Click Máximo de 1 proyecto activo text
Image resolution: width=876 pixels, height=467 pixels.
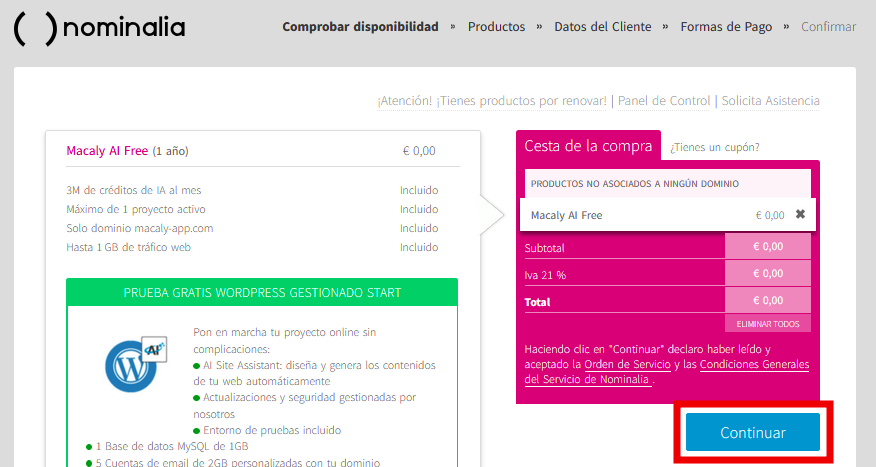pos(136,209)
